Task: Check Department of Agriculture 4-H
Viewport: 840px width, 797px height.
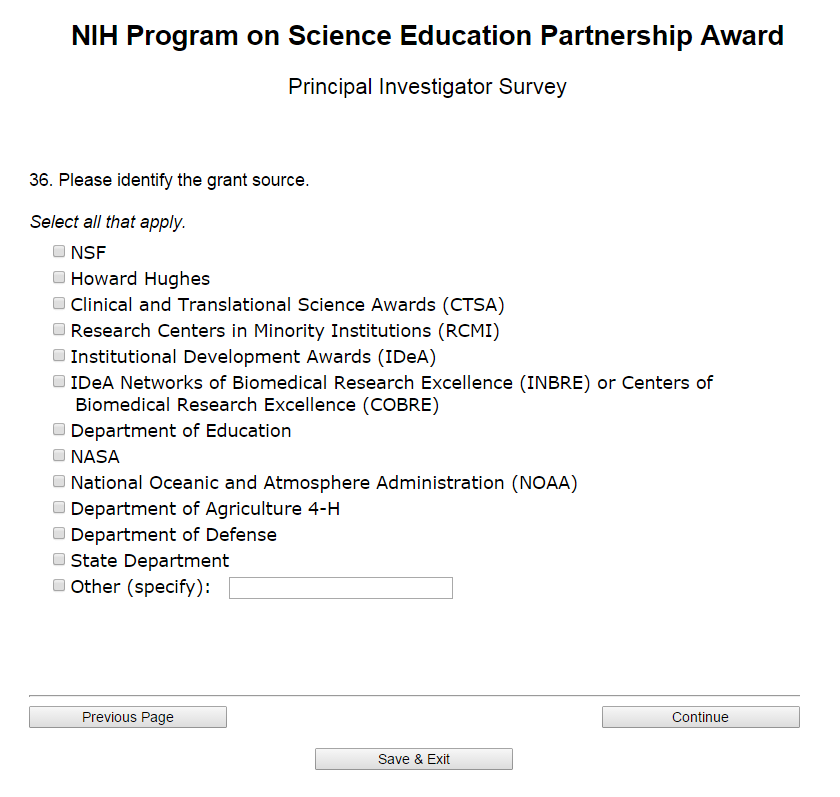Action: coord(59,508)
